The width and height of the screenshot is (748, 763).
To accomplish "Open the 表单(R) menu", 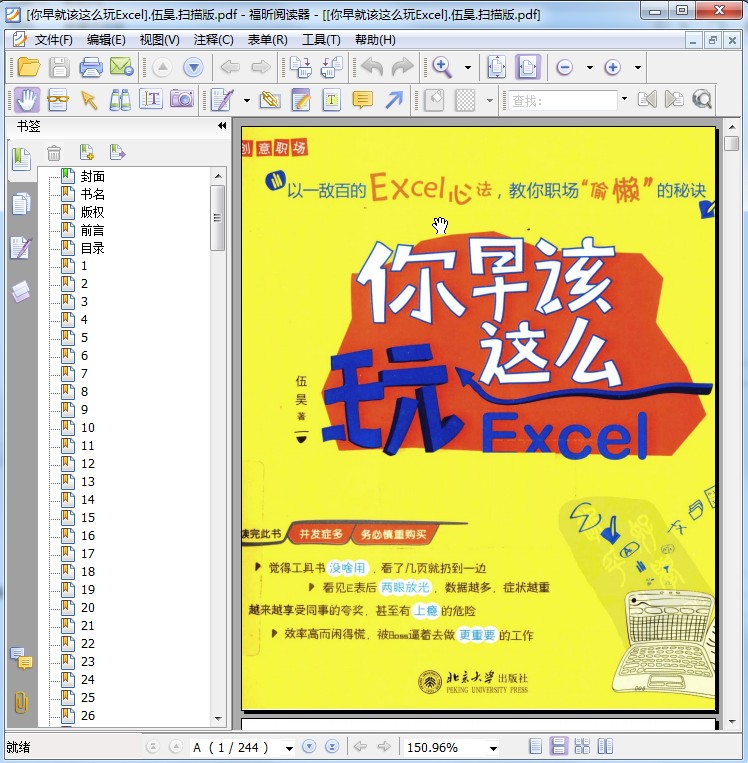I will click(267, 39).
